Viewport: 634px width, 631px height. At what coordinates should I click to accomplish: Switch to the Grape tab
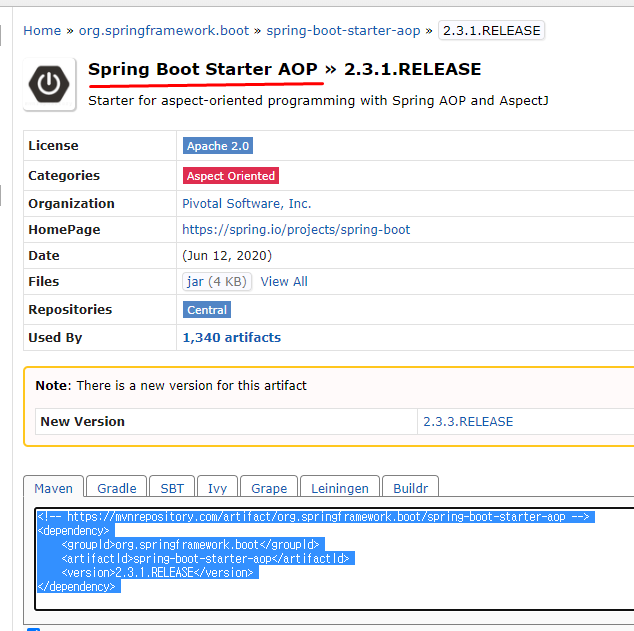pos(269,488)
